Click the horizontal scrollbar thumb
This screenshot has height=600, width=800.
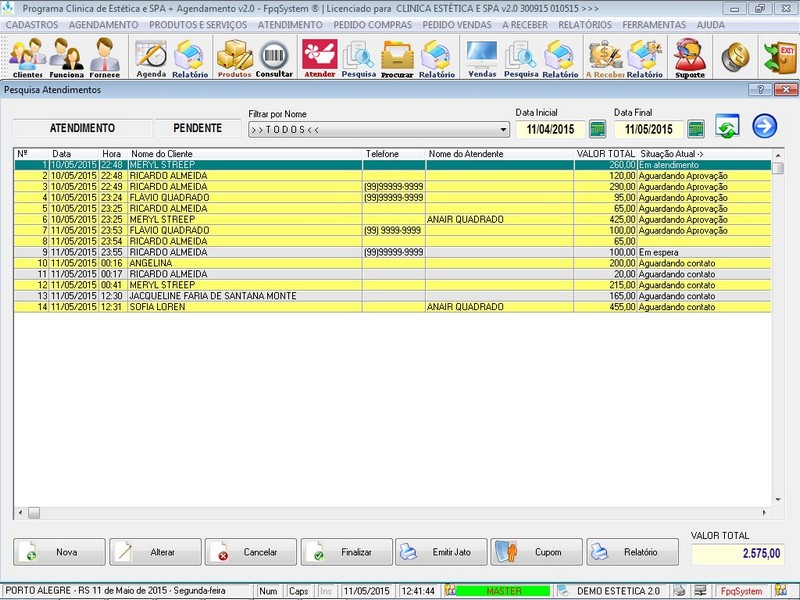[x=34, y=513]
